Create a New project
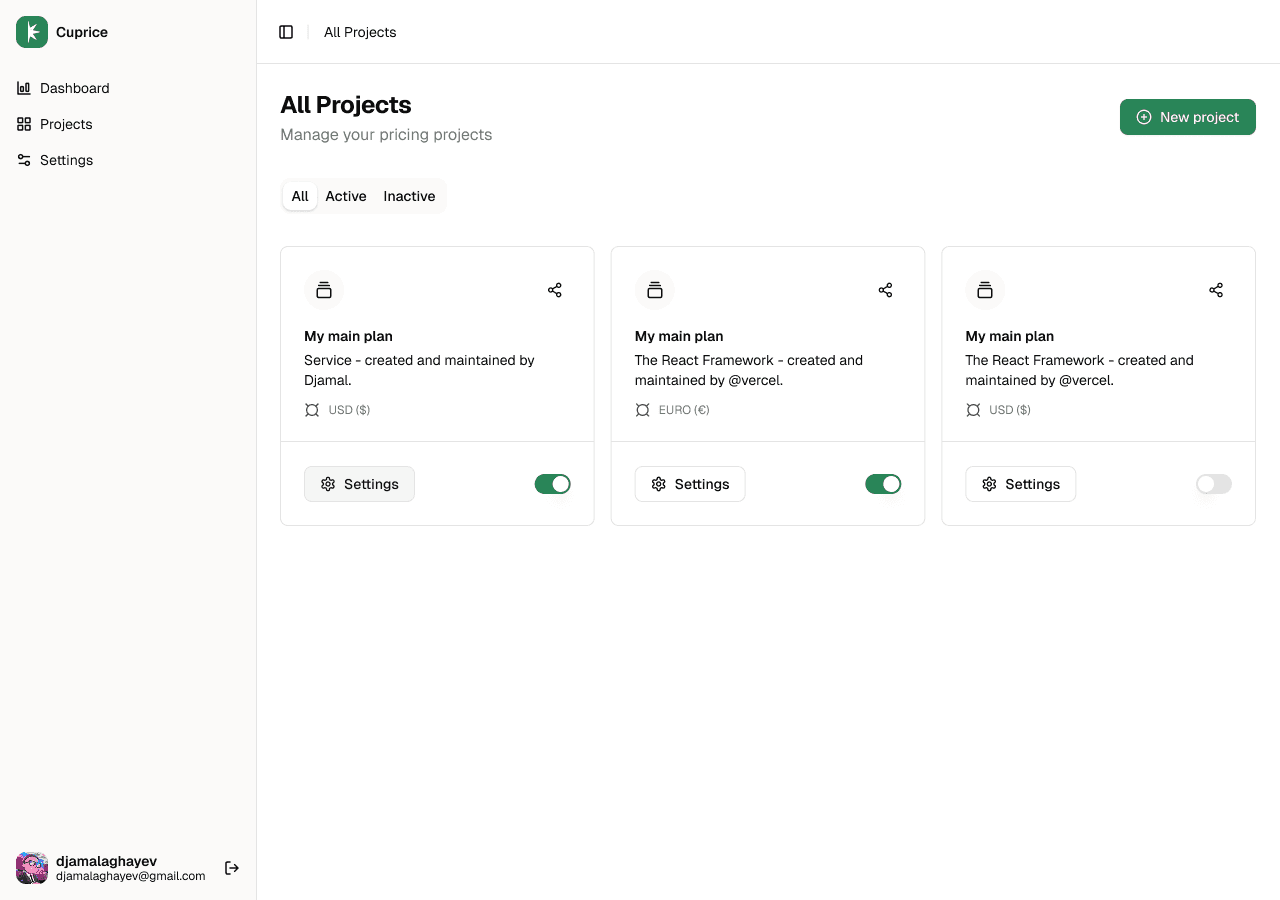 pyautogui.click(x=1187, y=117)
